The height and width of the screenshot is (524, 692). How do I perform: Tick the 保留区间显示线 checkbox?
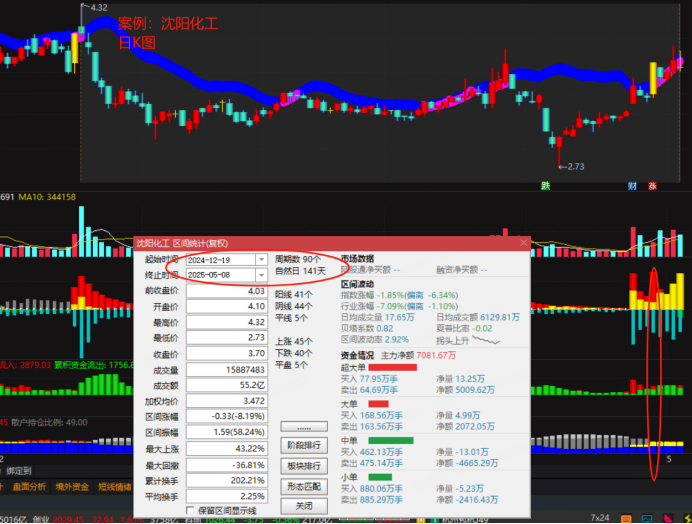(190, 511)
